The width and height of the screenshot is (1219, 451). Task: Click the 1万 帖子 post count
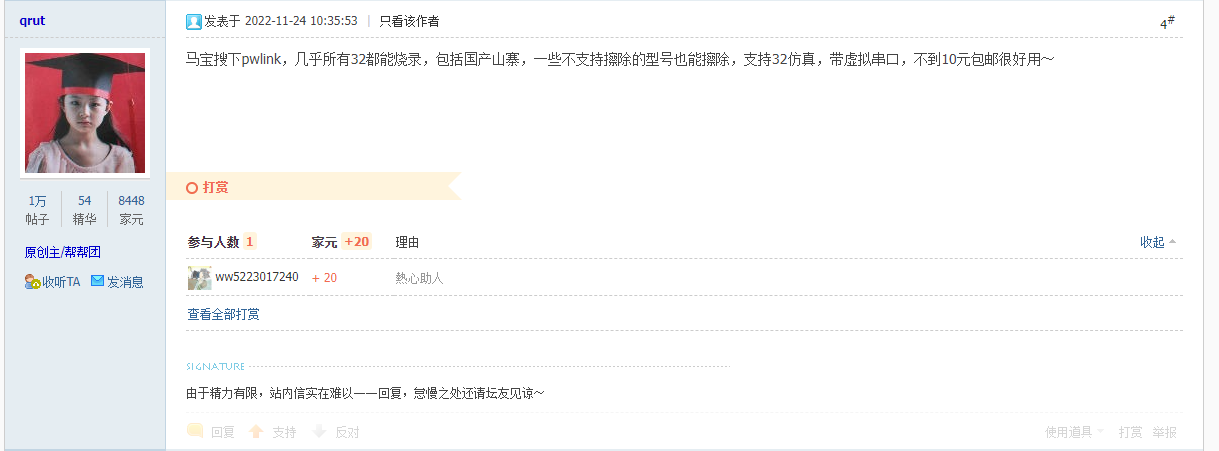click(37, 210)
